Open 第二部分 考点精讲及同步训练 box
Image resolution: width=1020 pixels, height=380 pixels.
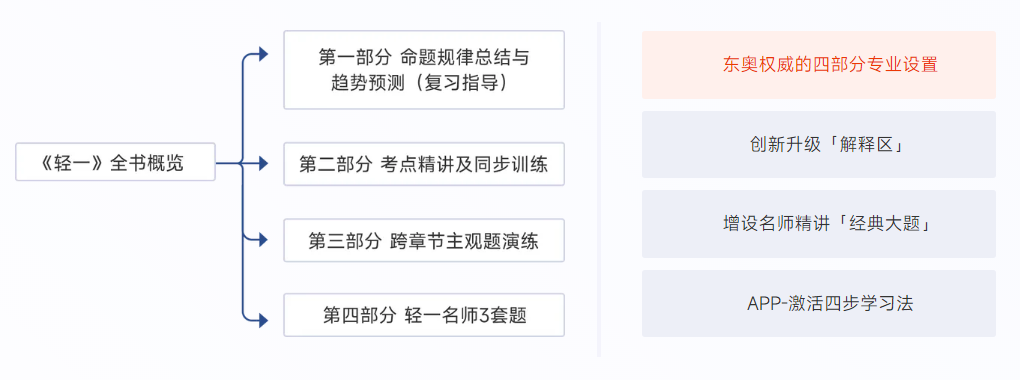(x=424, y=164)
